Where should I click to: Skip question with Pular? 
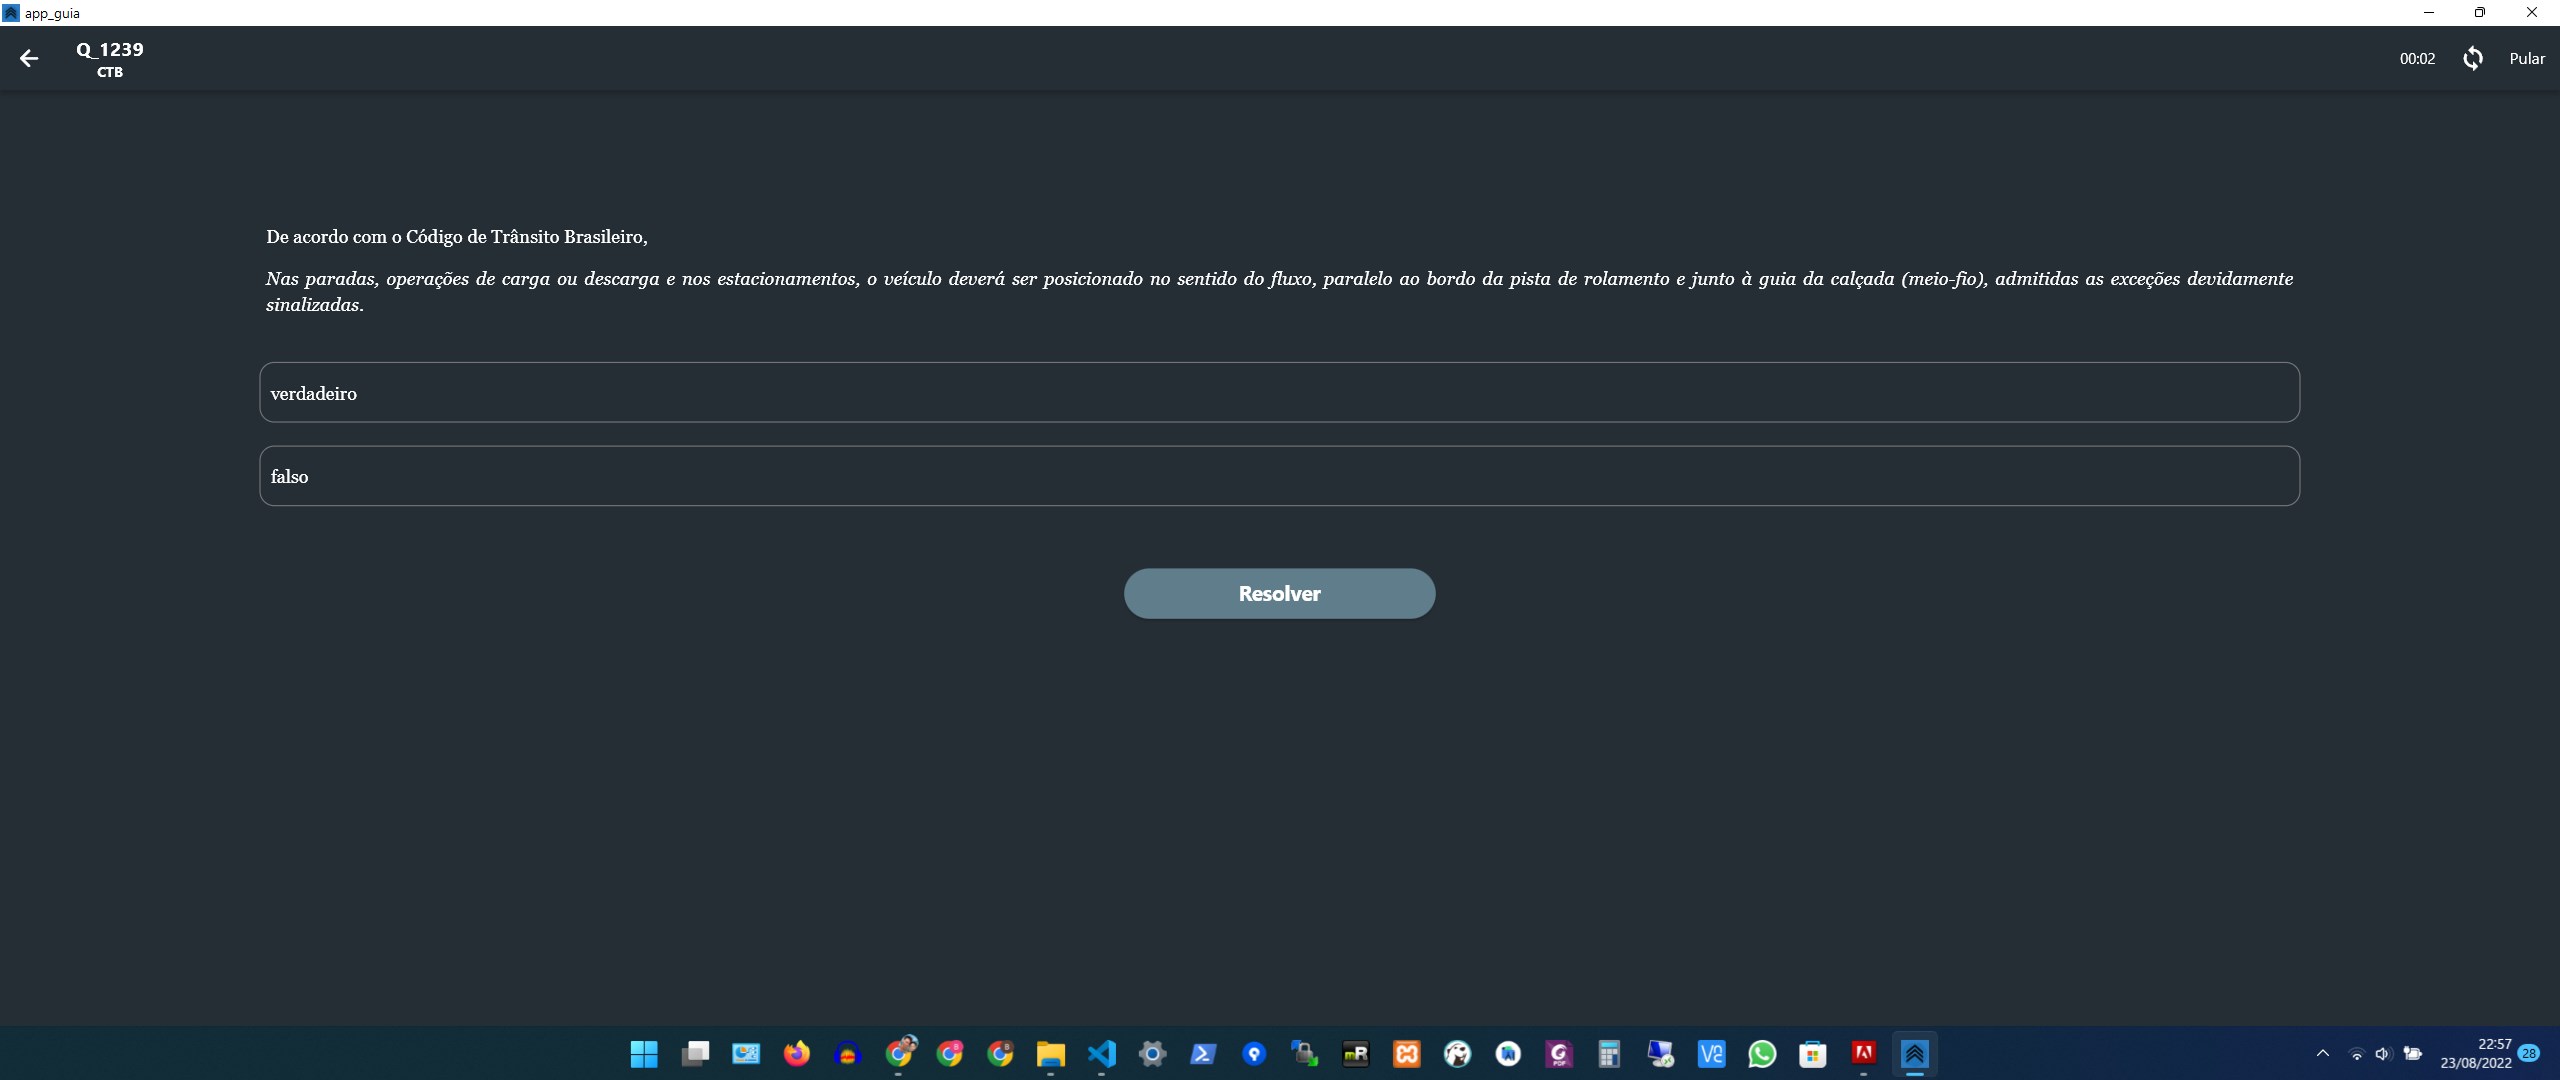[x=2526, y=59]
